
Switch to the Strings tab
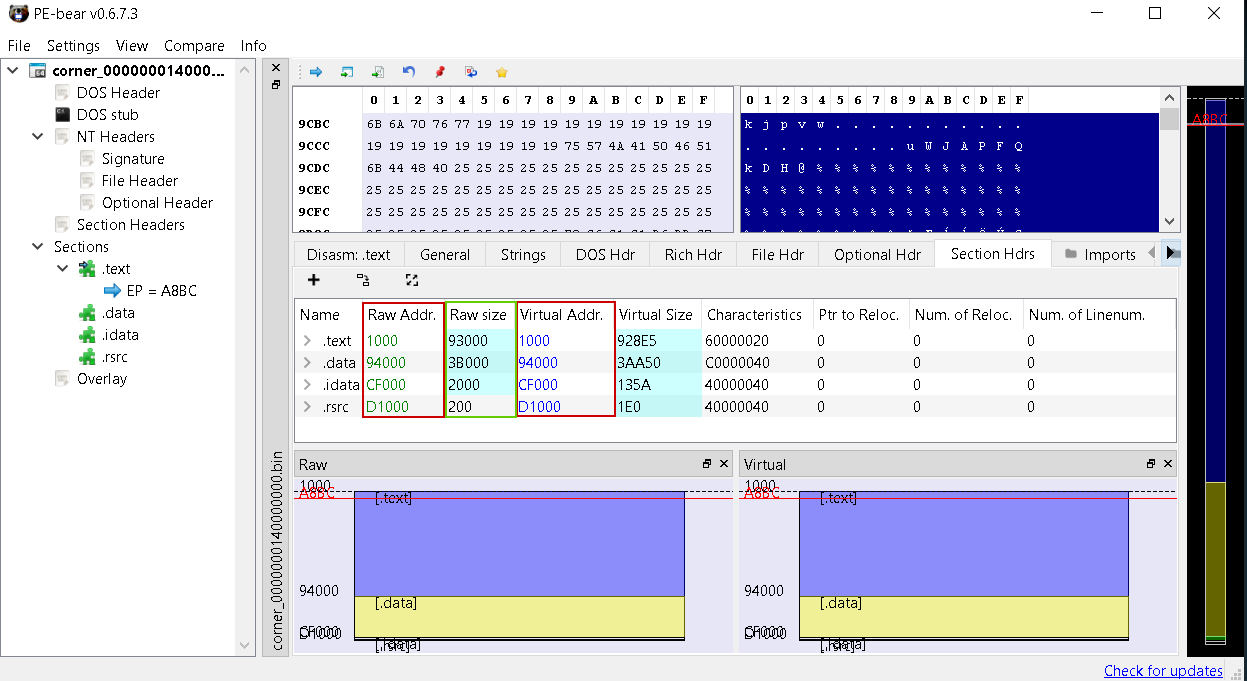coord(523,254)
